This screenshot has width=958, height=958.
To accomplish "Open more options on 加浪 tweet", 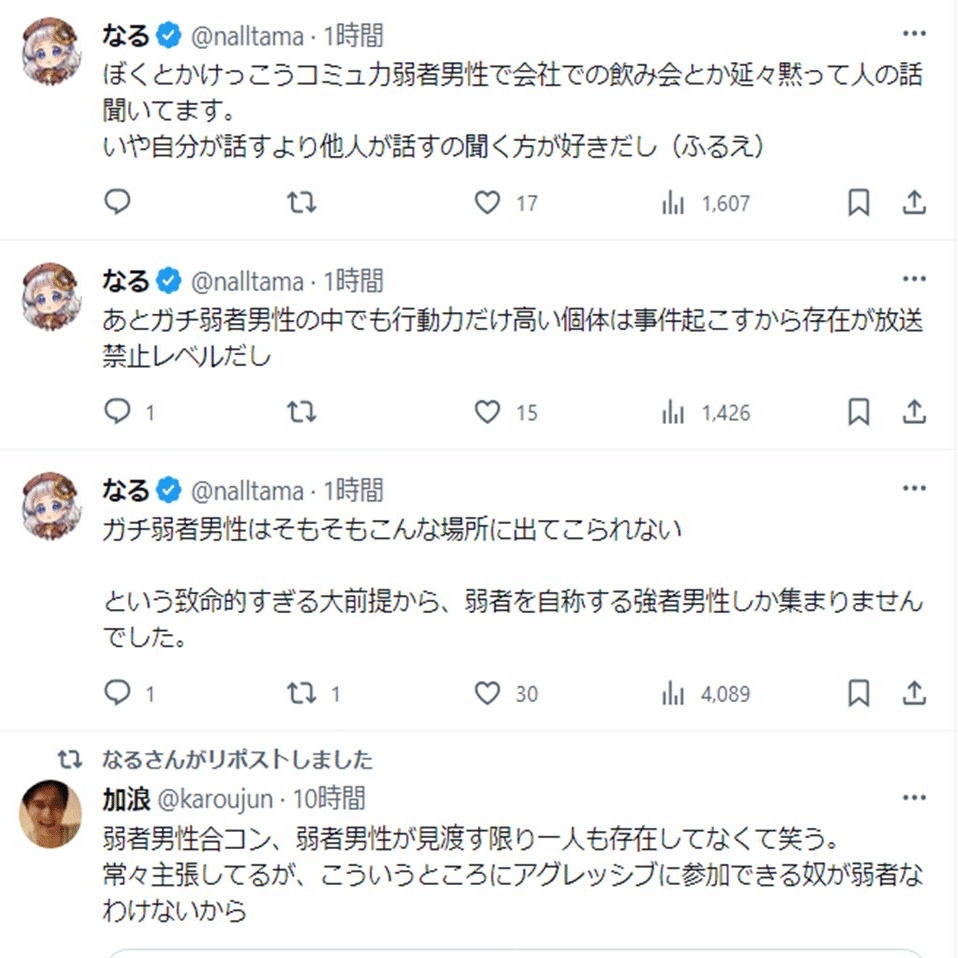I will (x=914, y=798).
